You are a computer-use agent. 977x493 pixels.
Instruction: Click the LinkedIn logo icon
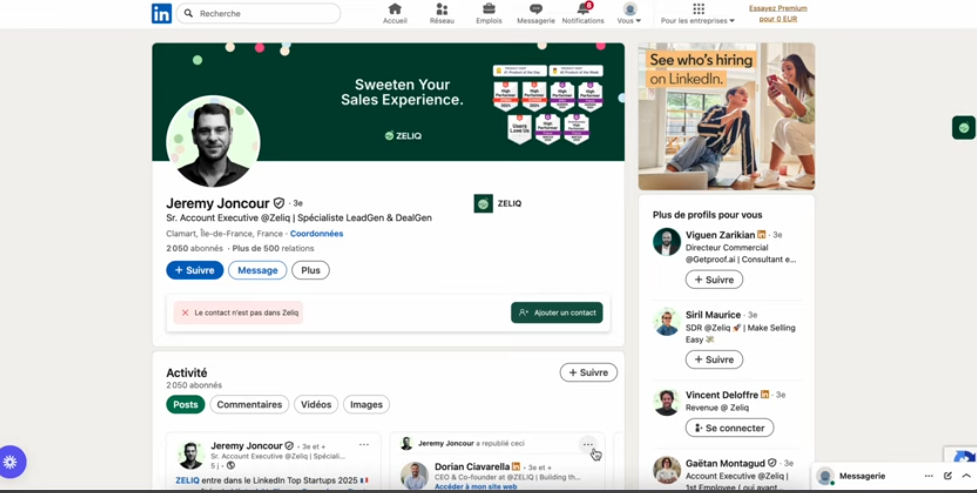tap(161, 13)
